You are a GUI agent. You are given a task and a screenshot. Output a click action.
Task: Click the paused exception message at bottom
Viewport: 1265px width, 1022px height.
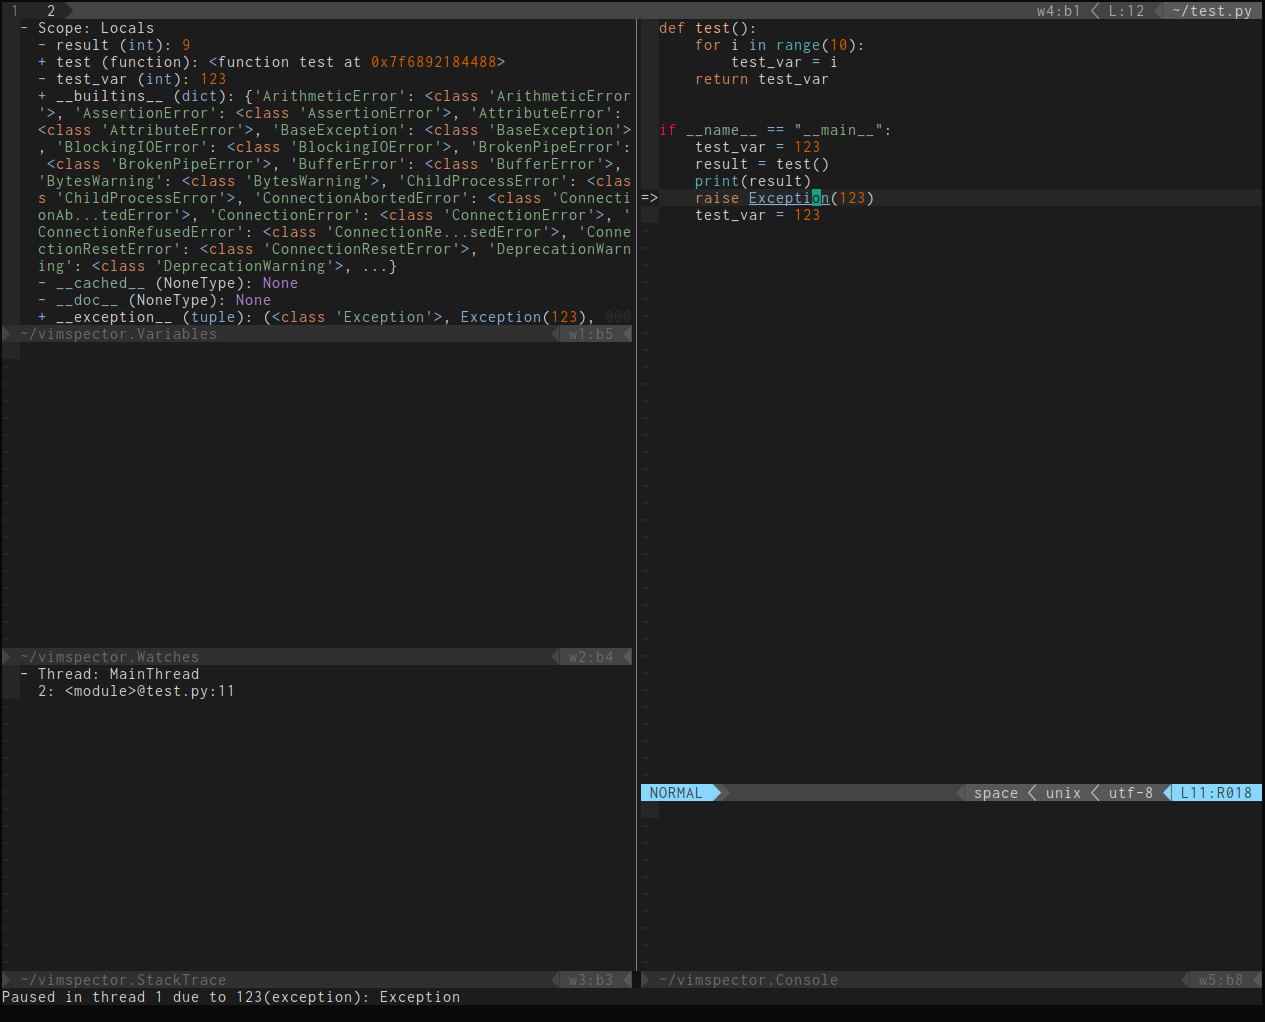coord(230,996)
